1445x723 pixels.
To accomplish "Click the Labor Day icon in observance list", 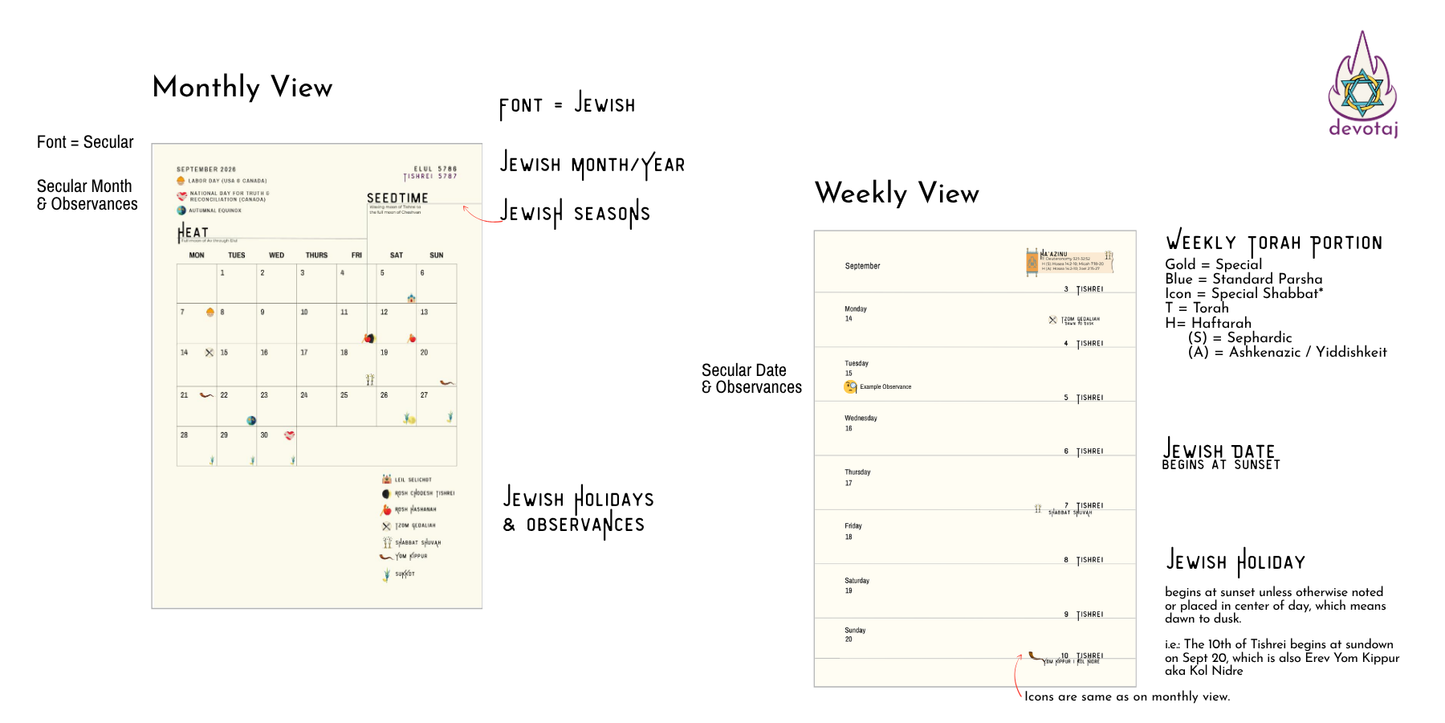I will (181, 181).
